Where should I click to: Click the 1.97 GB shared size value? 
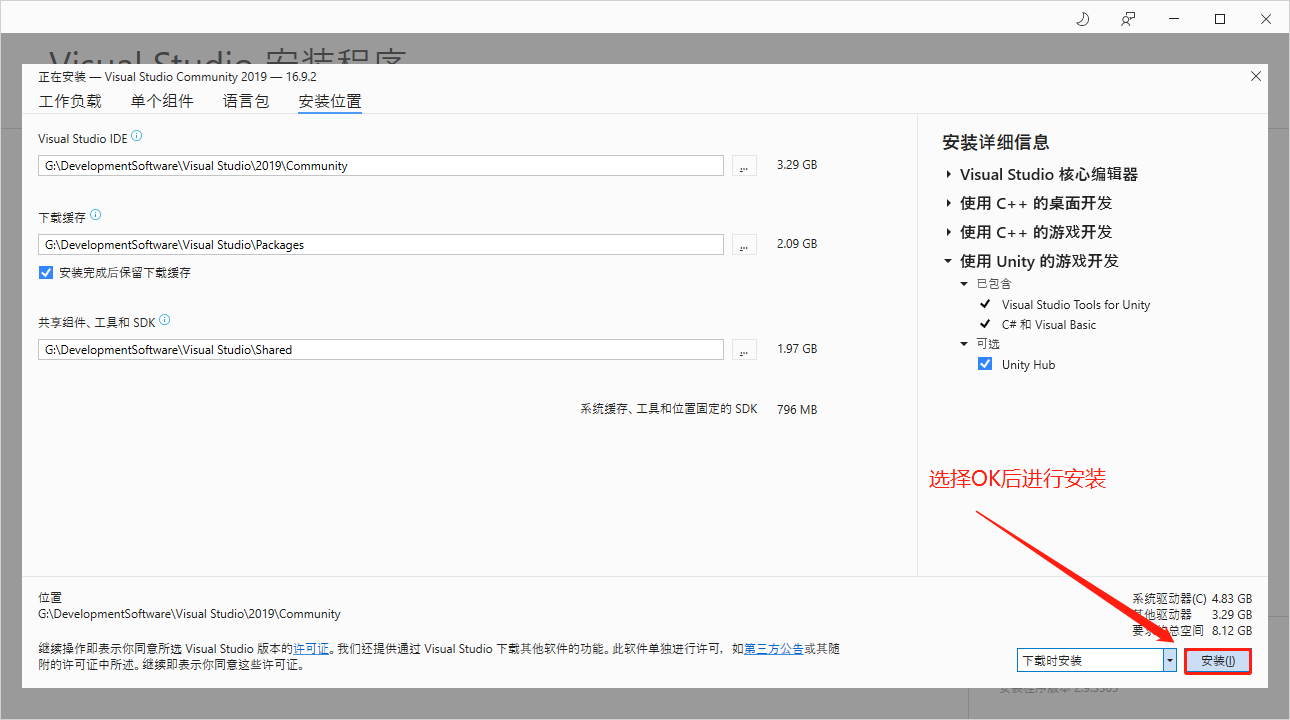click(x=797, y=349)
